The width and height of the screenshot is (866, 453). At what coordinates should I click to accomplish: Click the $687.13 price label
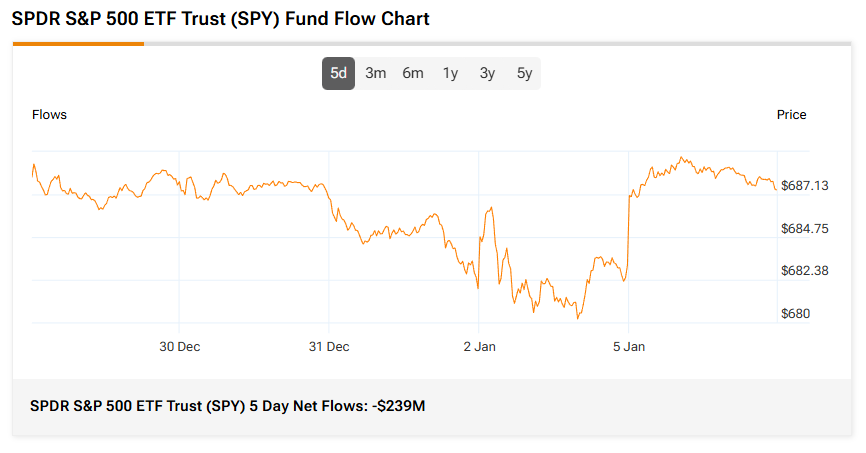[805, 186]
